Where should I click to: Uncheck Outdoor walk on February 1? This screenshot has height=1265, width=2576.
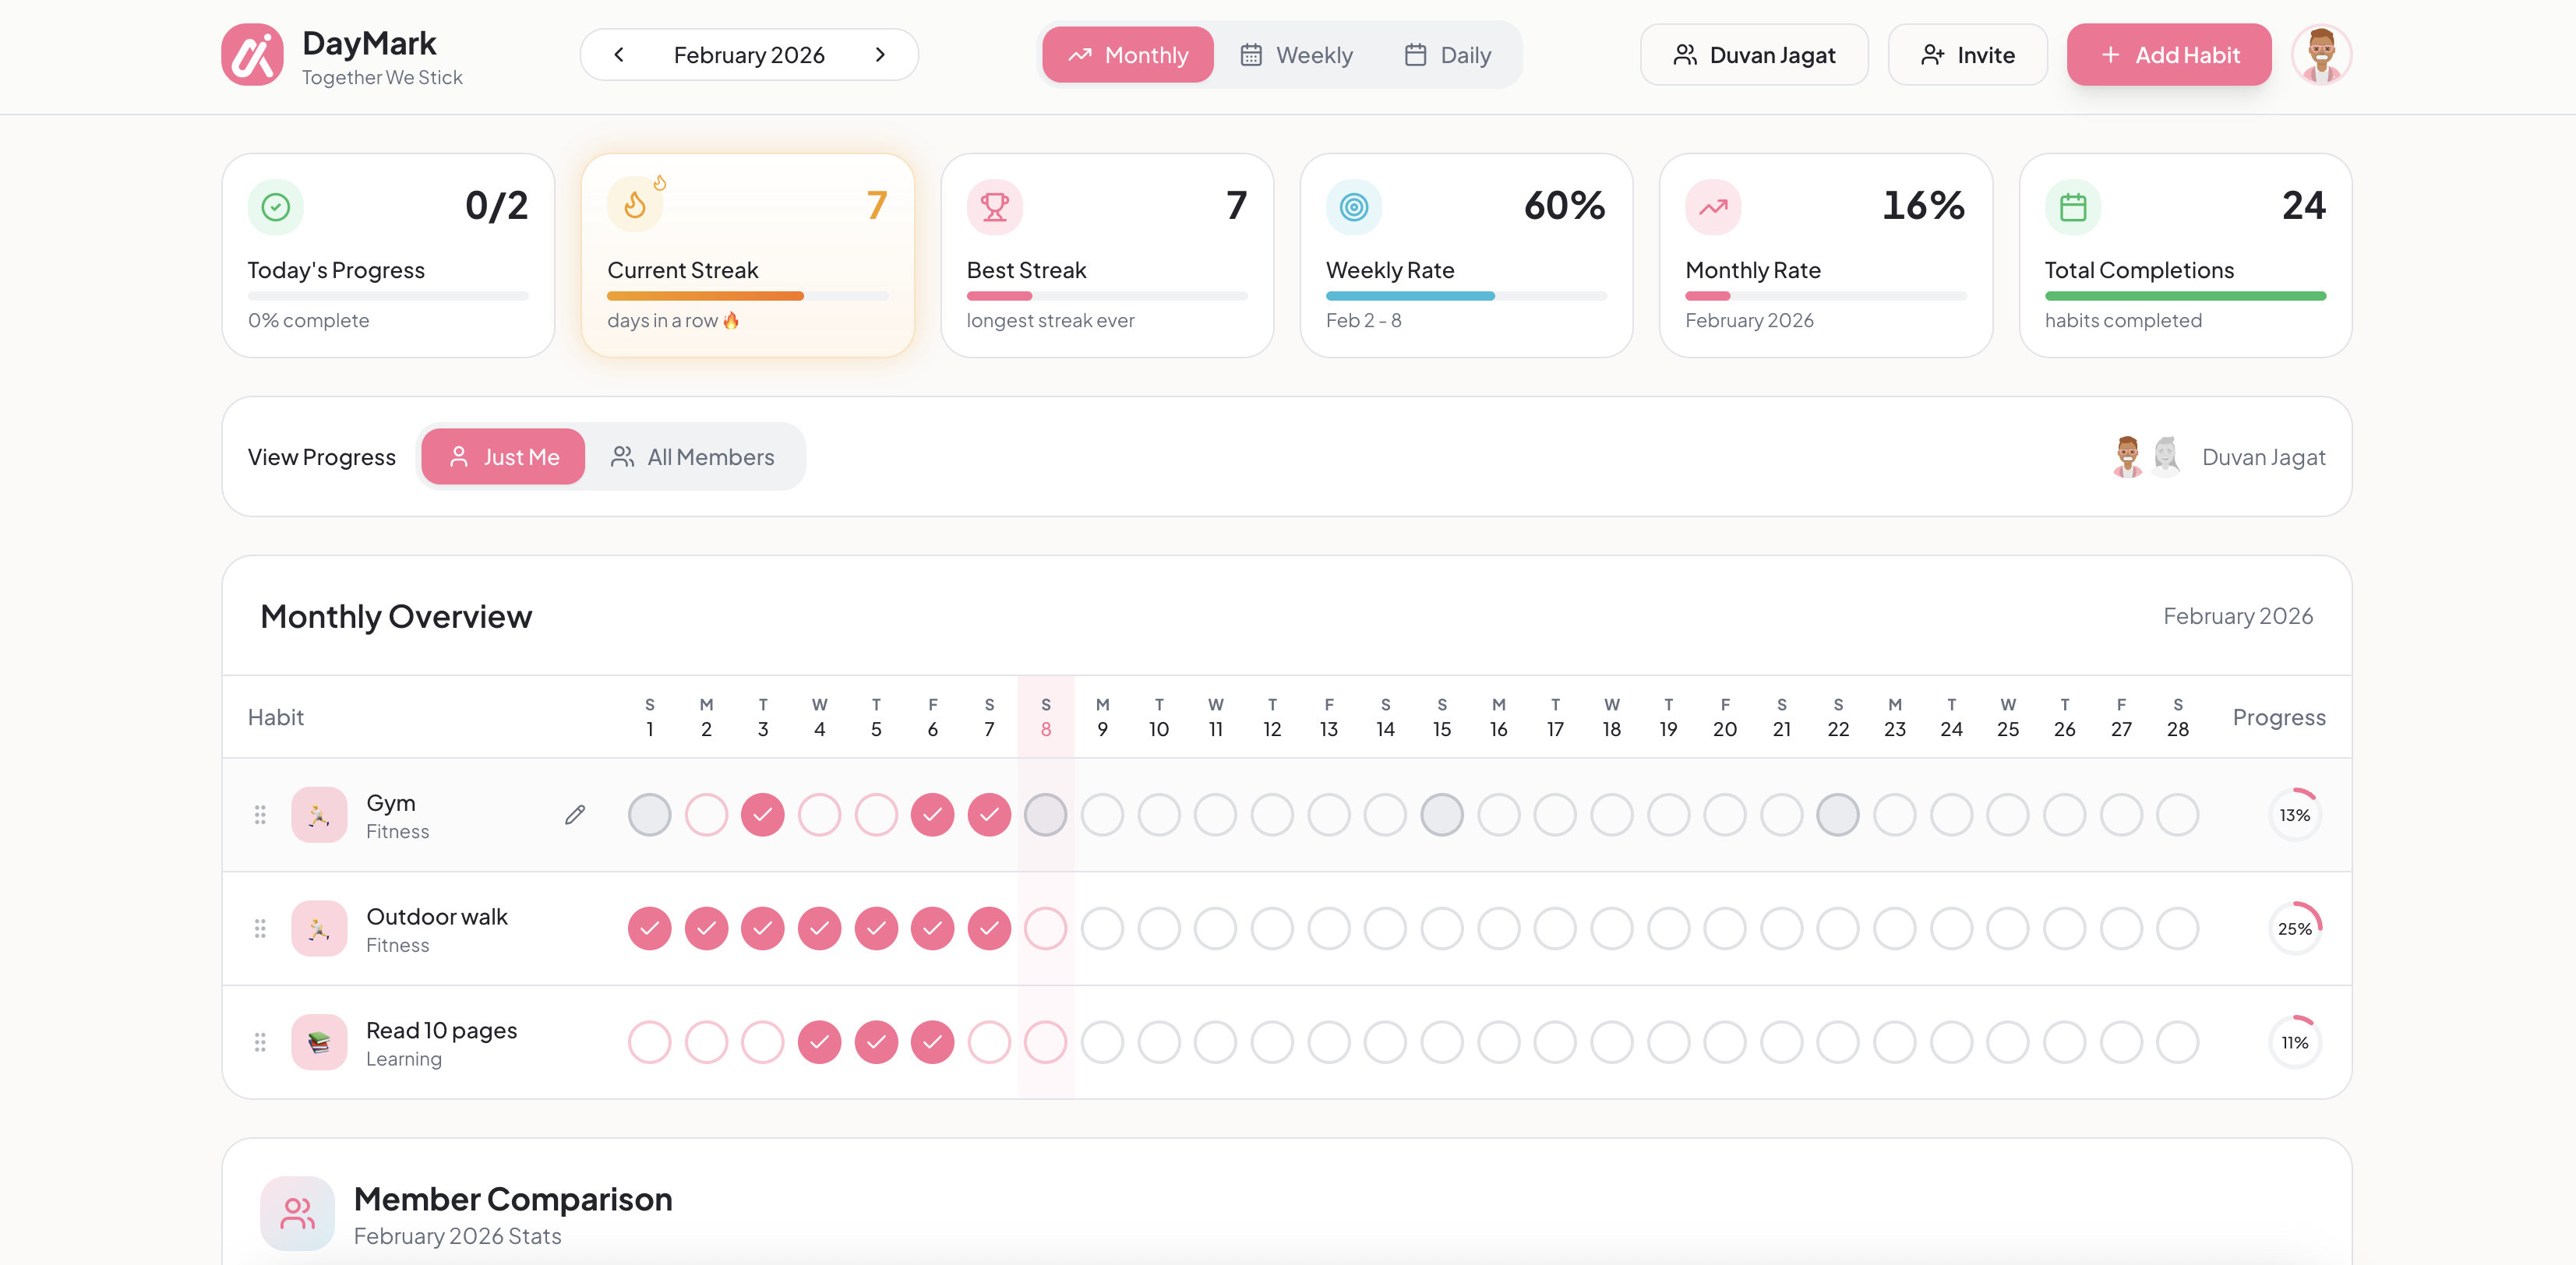tap(648, 928)
